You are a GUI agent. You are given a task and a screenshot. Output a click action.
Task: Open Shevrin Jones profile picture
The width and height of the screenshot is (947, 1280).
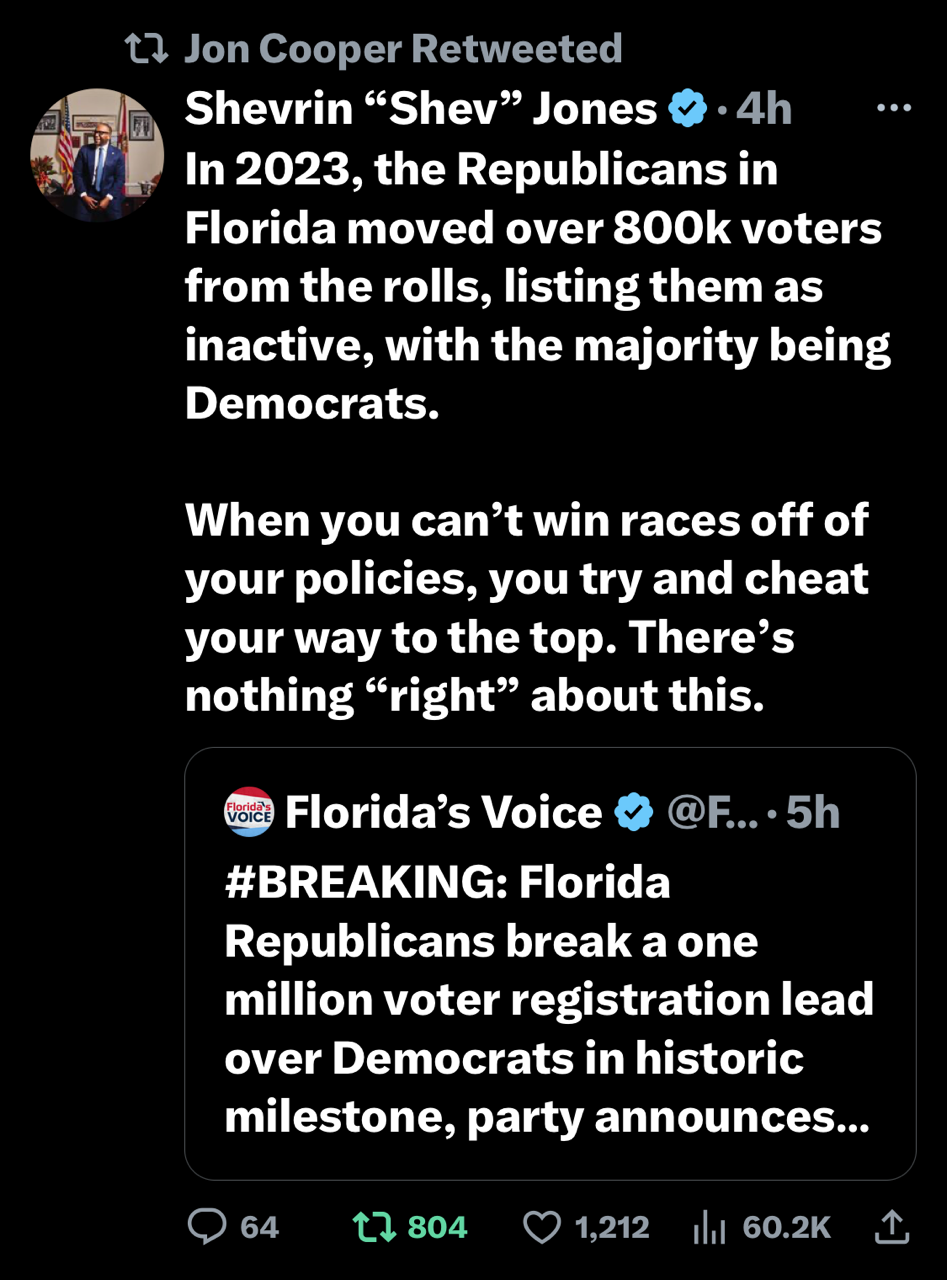click(97, 155)
